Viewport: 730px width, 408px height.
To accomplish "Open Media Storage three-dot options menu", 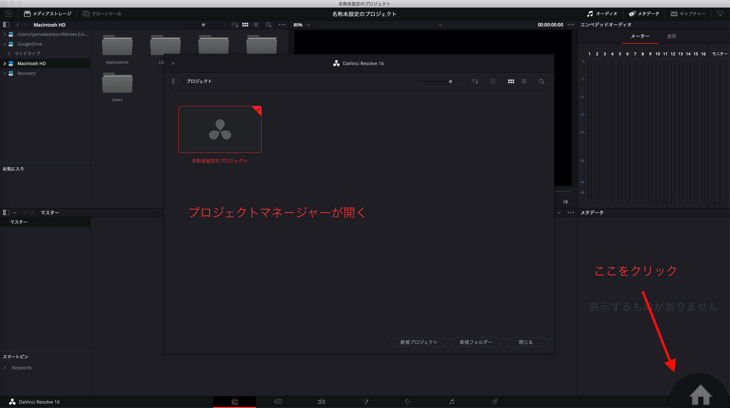I will (x=282, y=25).
